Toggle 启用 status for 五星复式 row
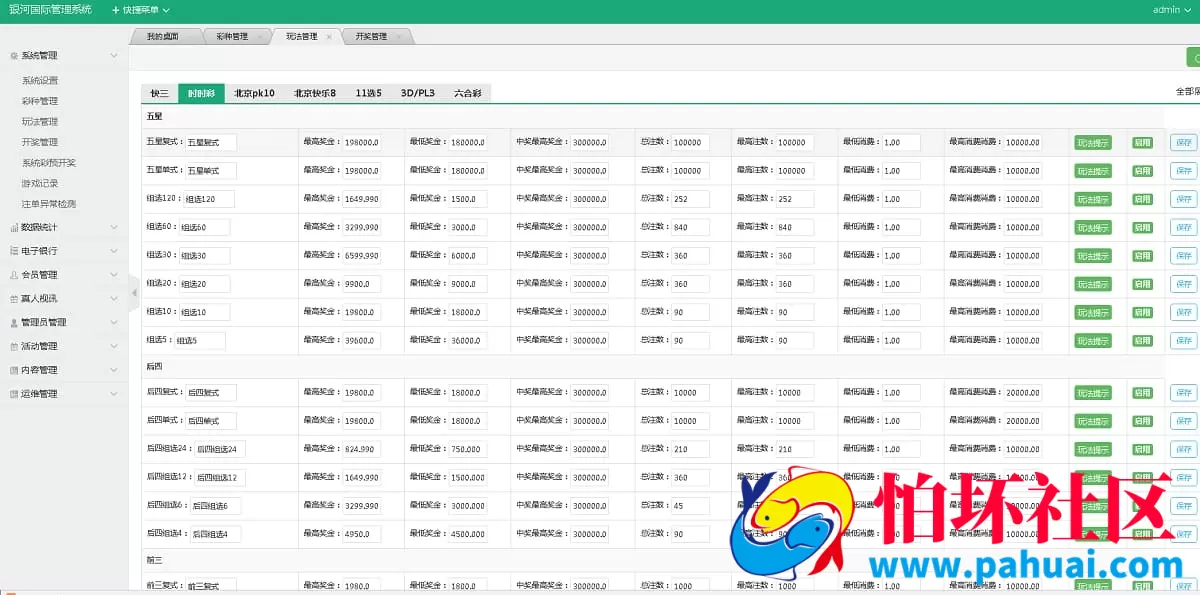The image size is (1200, 595). tap(1142, 143)
